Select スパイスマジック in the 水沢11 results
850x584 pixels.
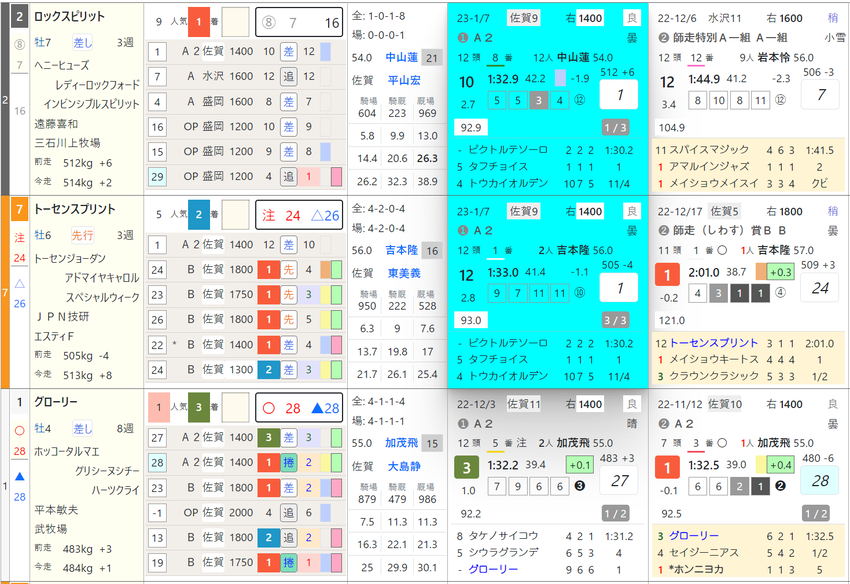[x=709, y=150]
